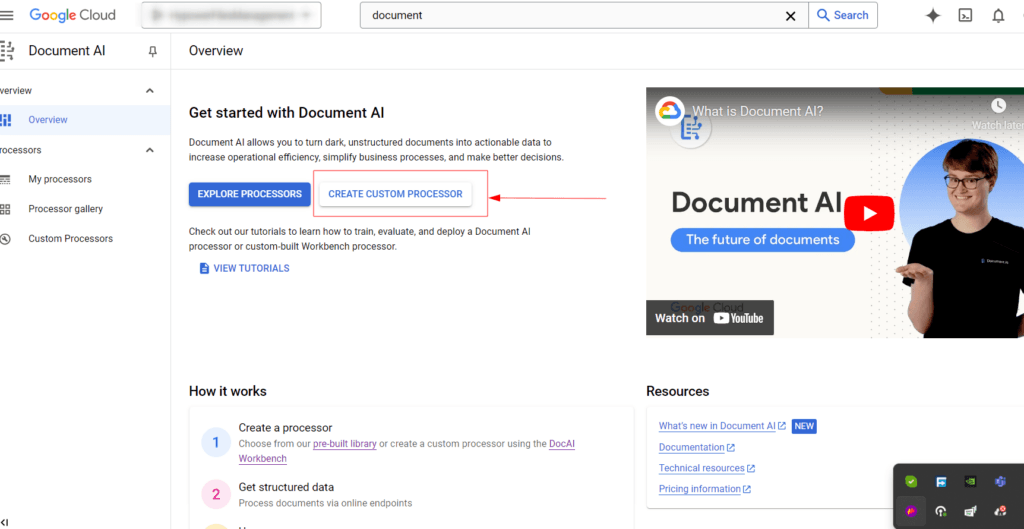This screenshot has height=529, width=1024.
Task: Click the Watch later clock icon
Action: click(998, 105)
